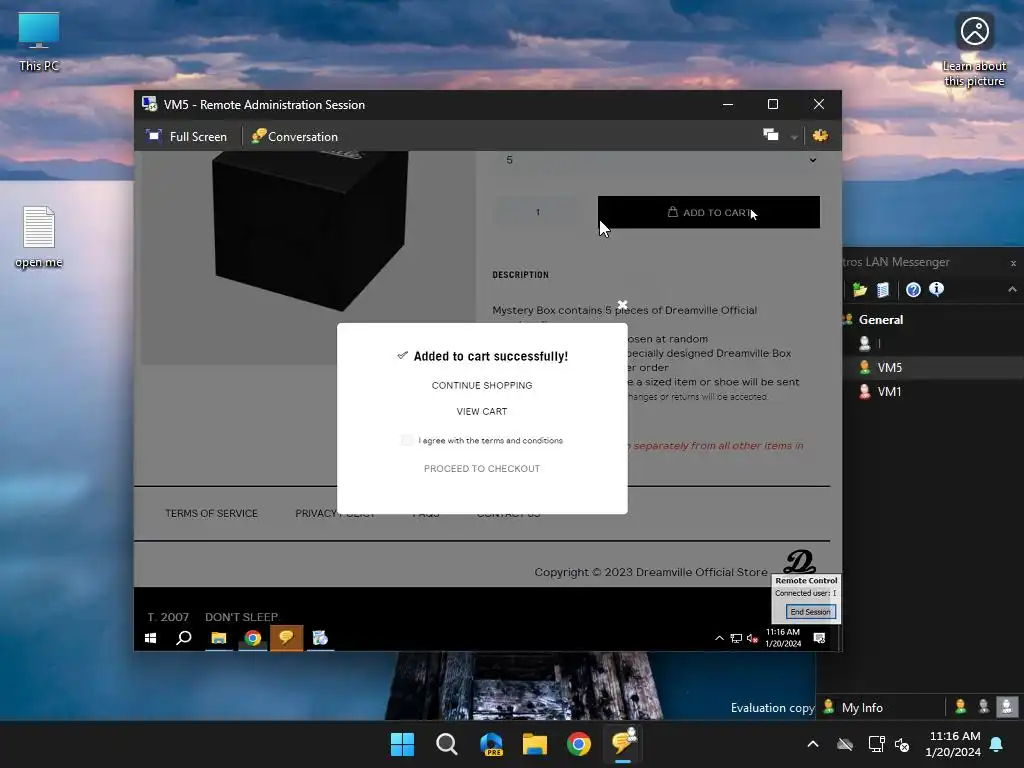
Task: Click LAN Messenger icon on host taskbar
Action: (623, 743)
